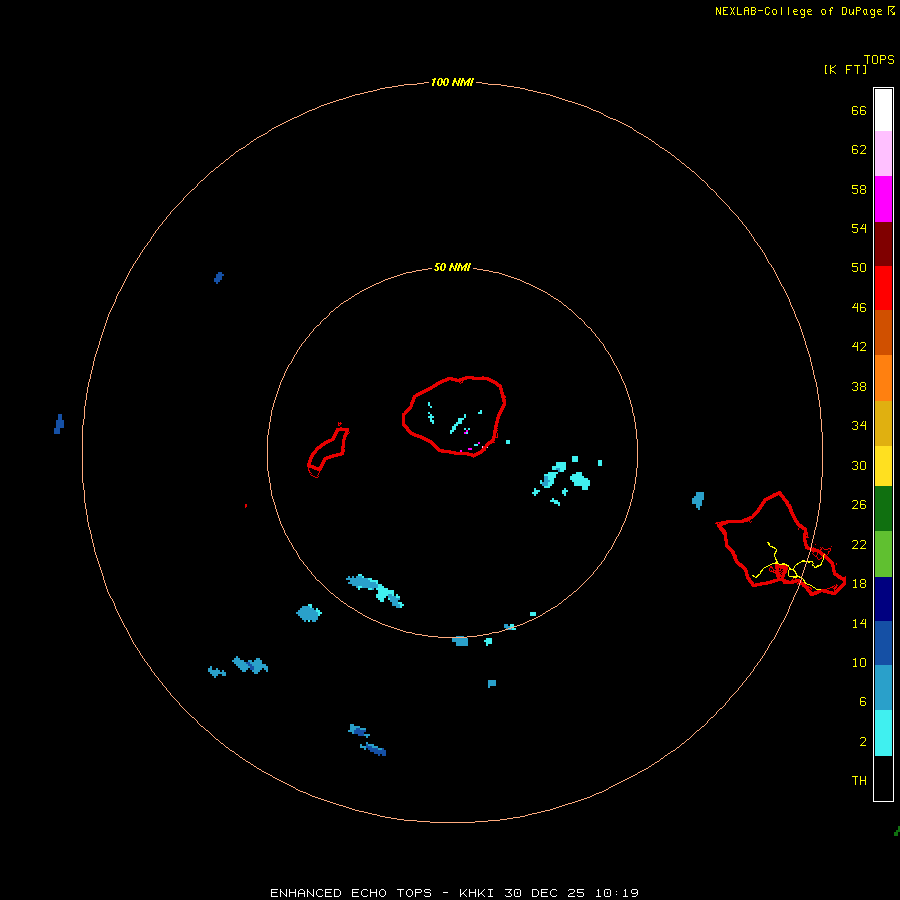Viewport: 900px width, 900px height.
Task: Click the gold swatch between 34 and 38
Action: point(883,423)
